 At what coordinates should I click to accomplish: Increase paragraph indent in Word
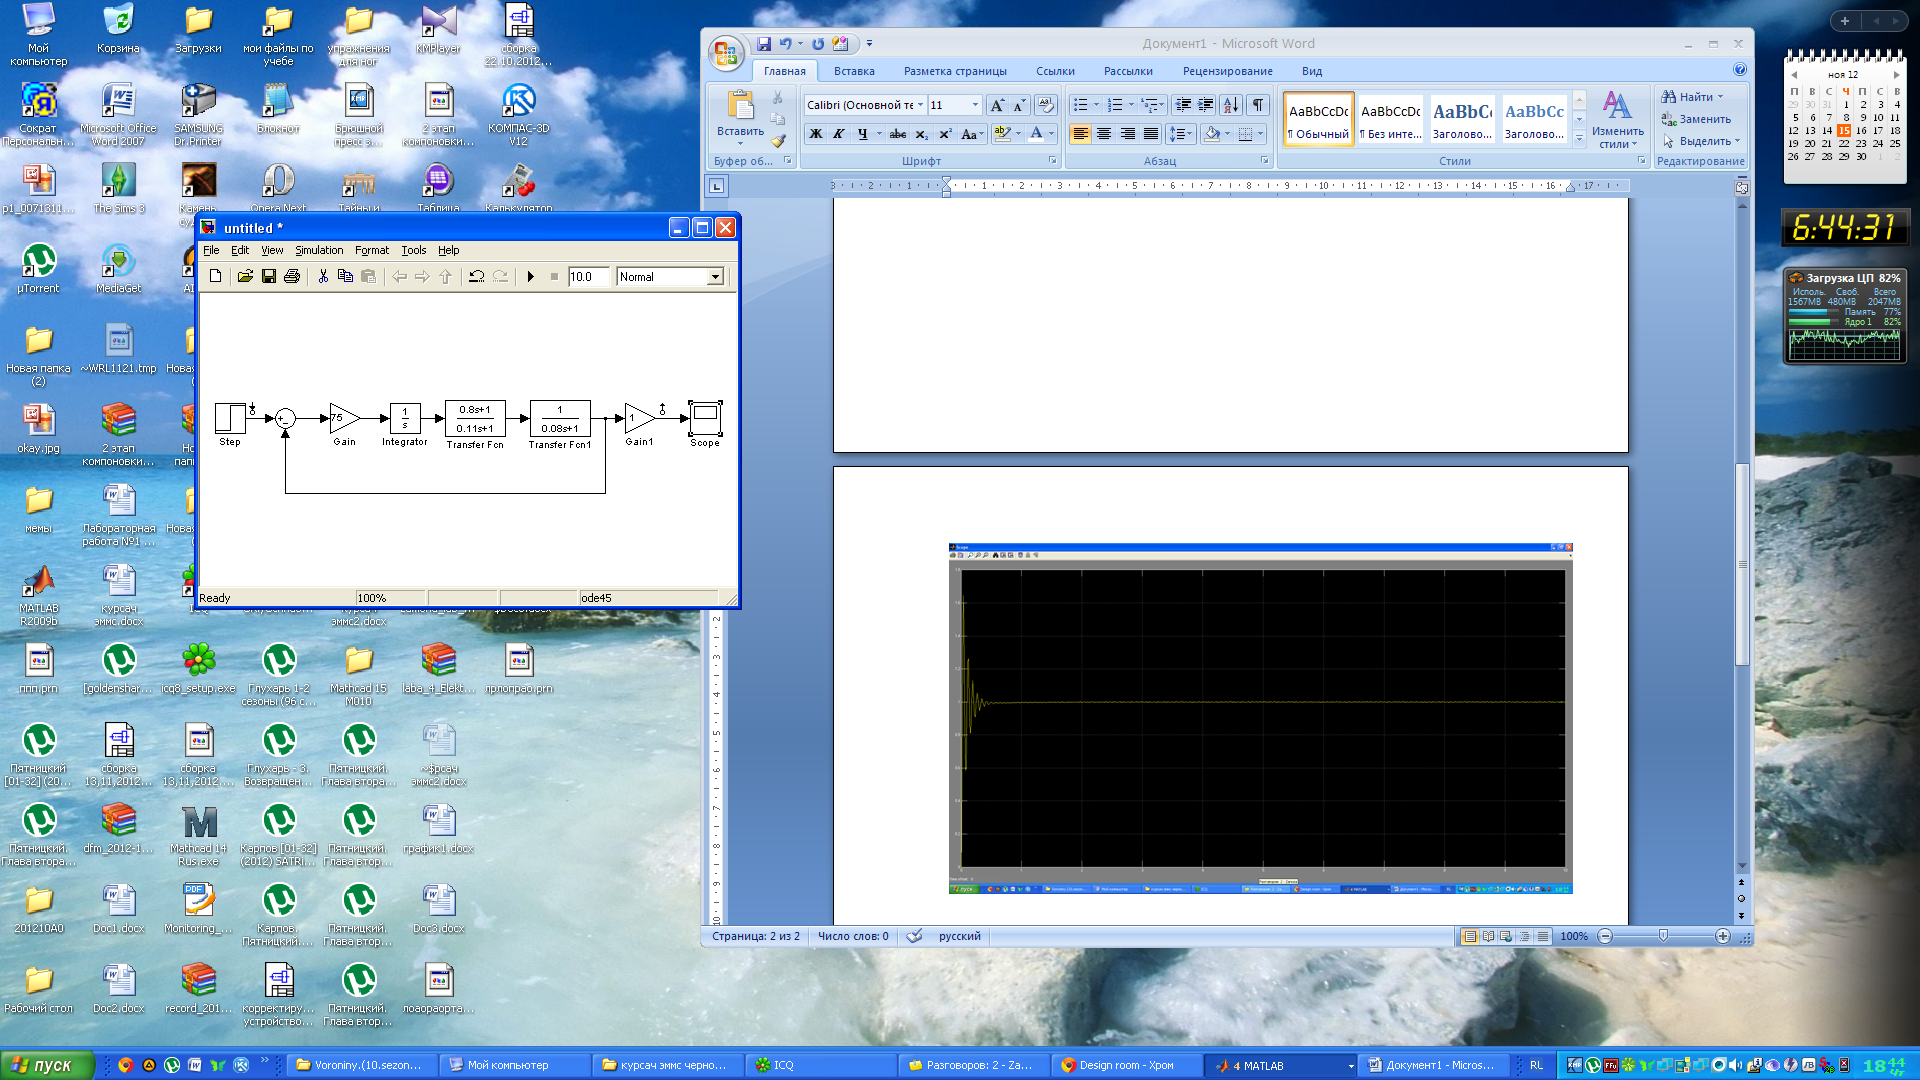pos(1206,105)
